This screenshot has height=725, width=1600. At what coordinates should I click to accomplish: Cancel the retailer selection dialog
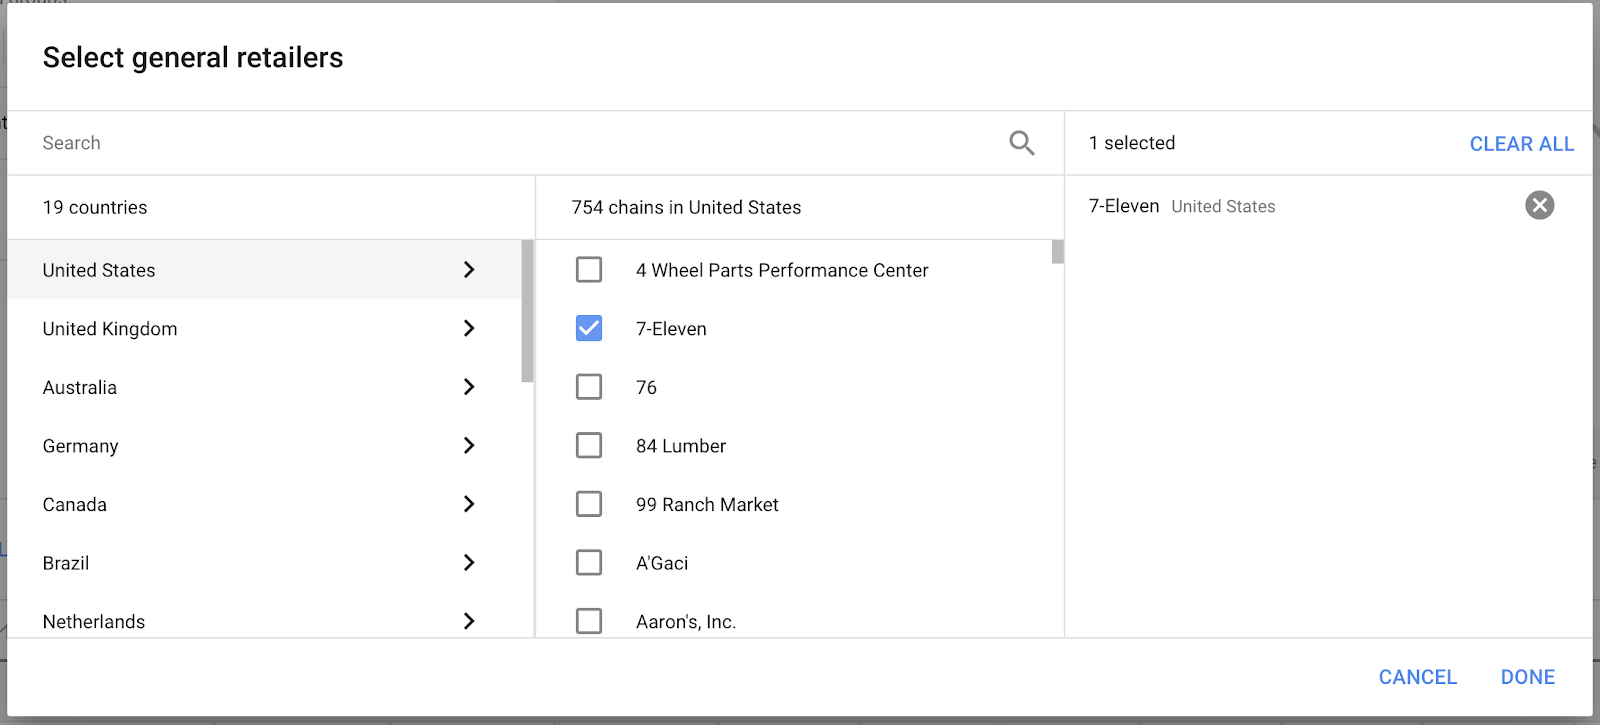point(1417,677)
